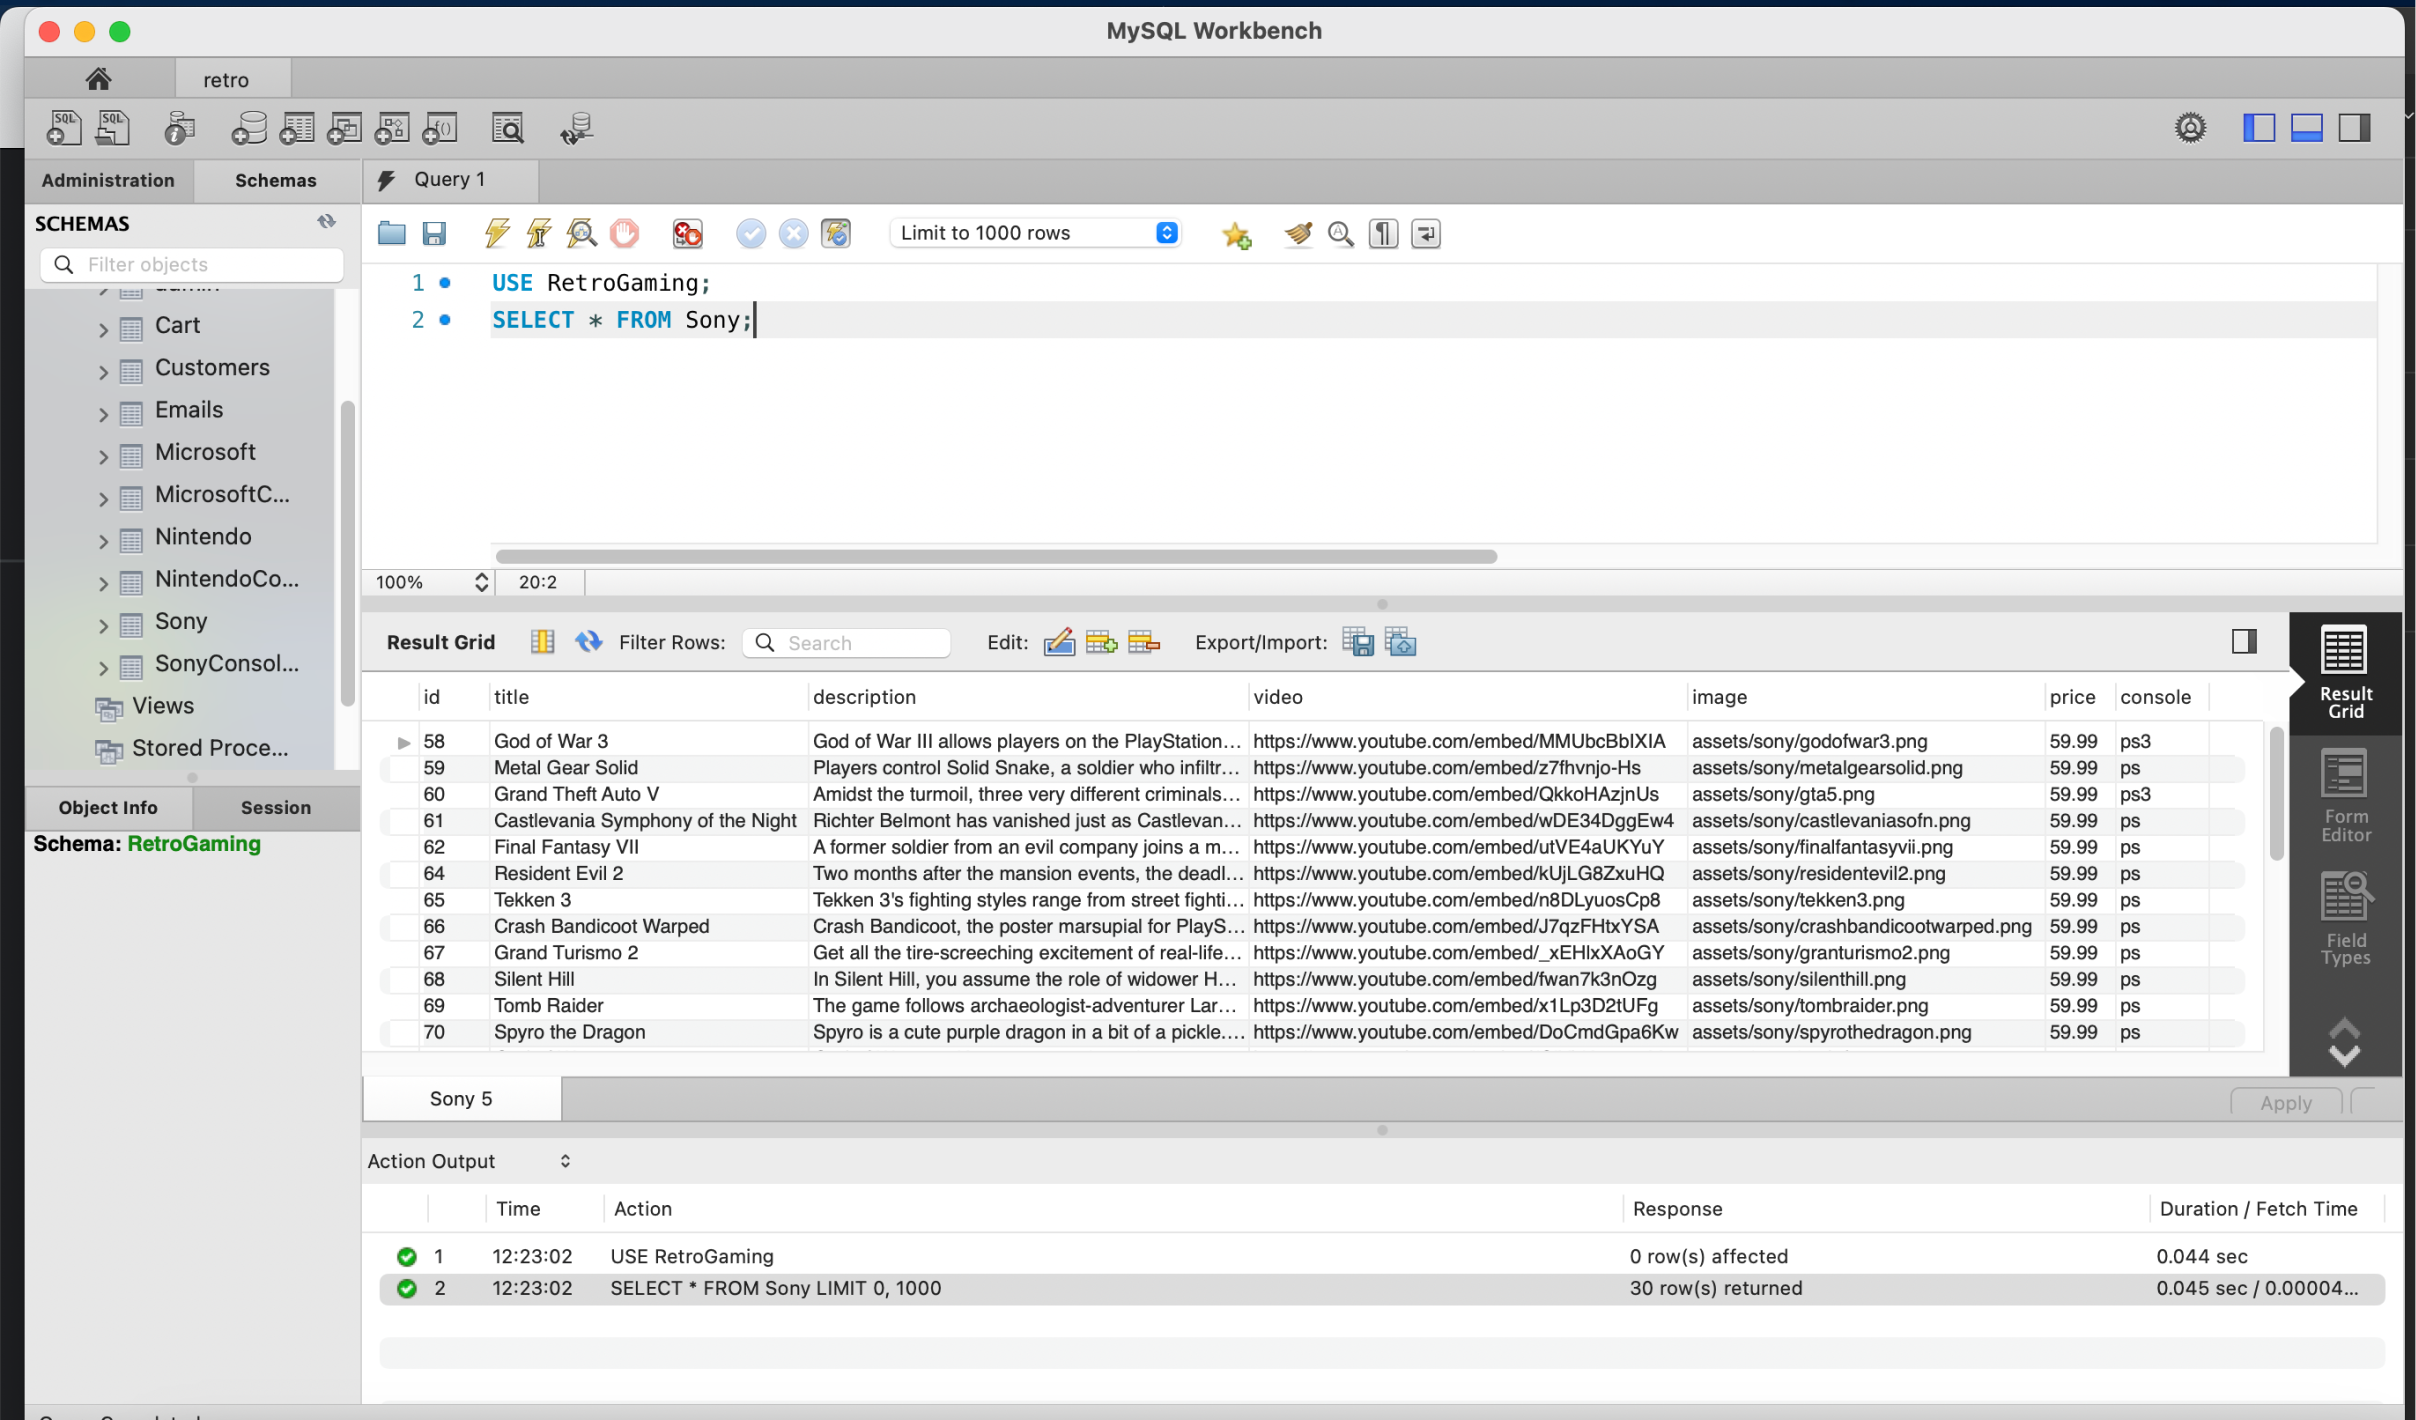Expand the Microsoft table node
The height and width of the screenshot is (1420, 2416).
[103, 456]
